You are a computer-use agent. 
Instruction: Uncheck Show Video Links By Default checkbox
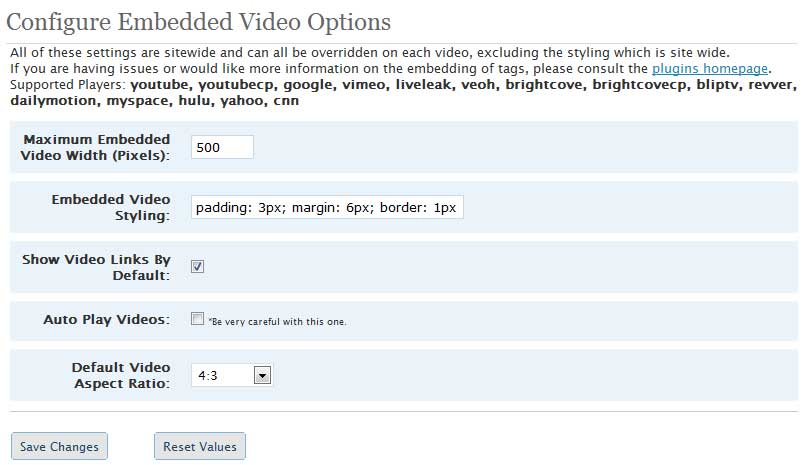(197, 266)
